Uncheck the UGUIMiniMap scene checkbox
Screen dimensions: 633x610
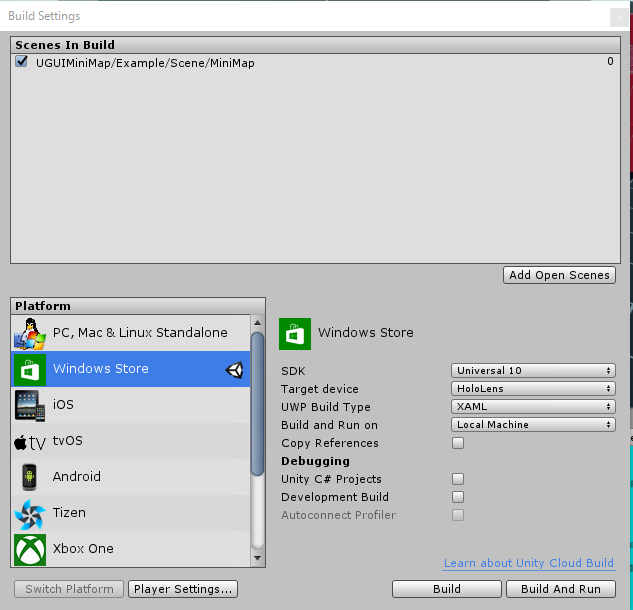(x=21, y=62)
